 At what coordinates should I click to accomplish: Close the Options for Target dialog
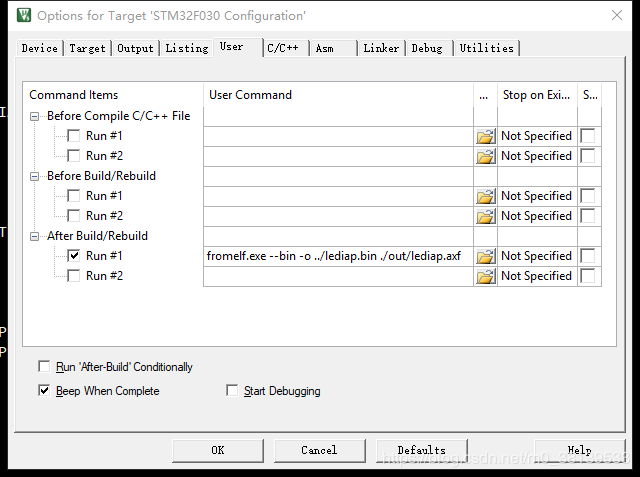[614, 15]
